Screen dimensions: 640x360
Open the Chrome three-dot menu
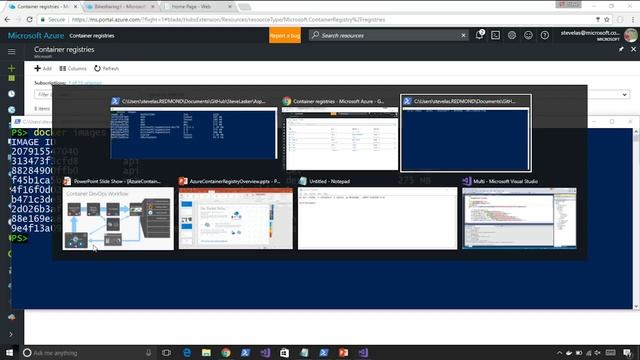coord(633,19)
